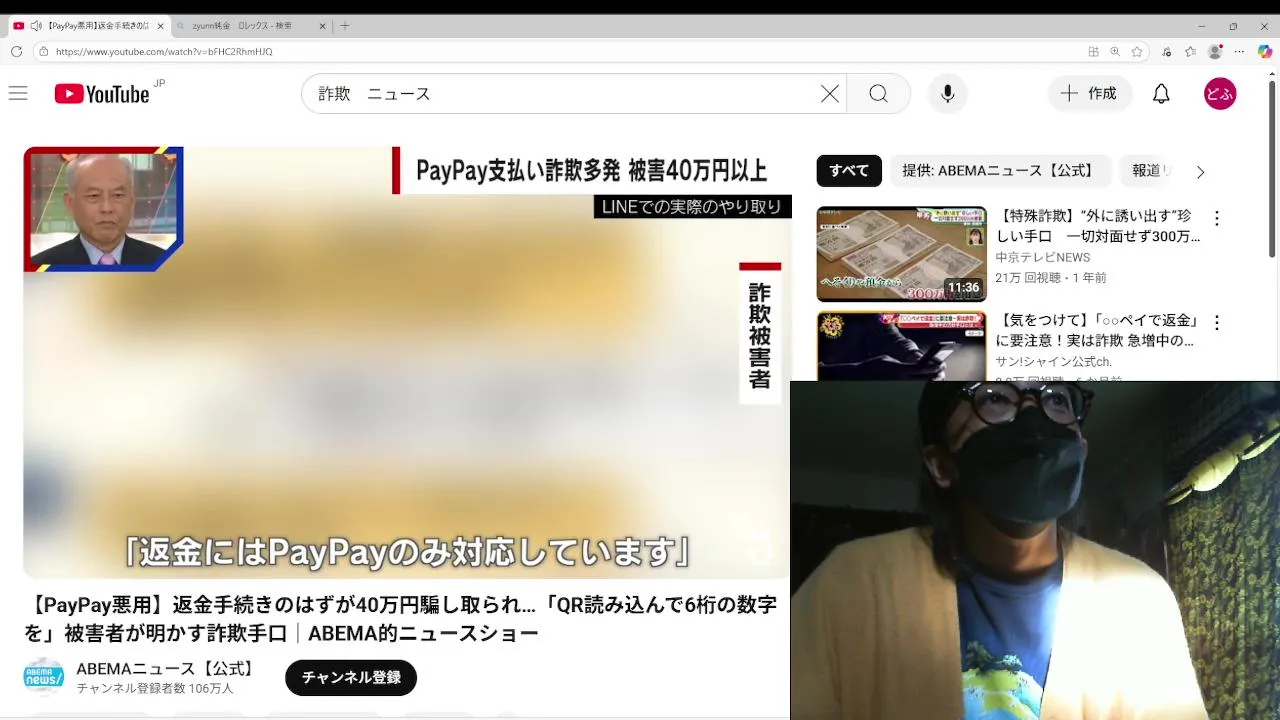Open the favorites list icon
The height and width of the screenshot is (720, 1280).
point(1190,52)
